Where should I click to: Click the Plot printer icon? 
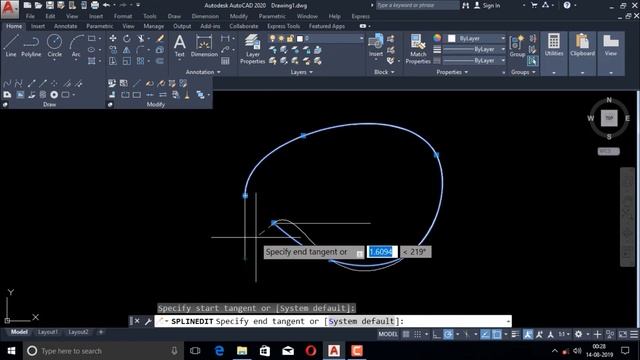[x=95, y=5]
